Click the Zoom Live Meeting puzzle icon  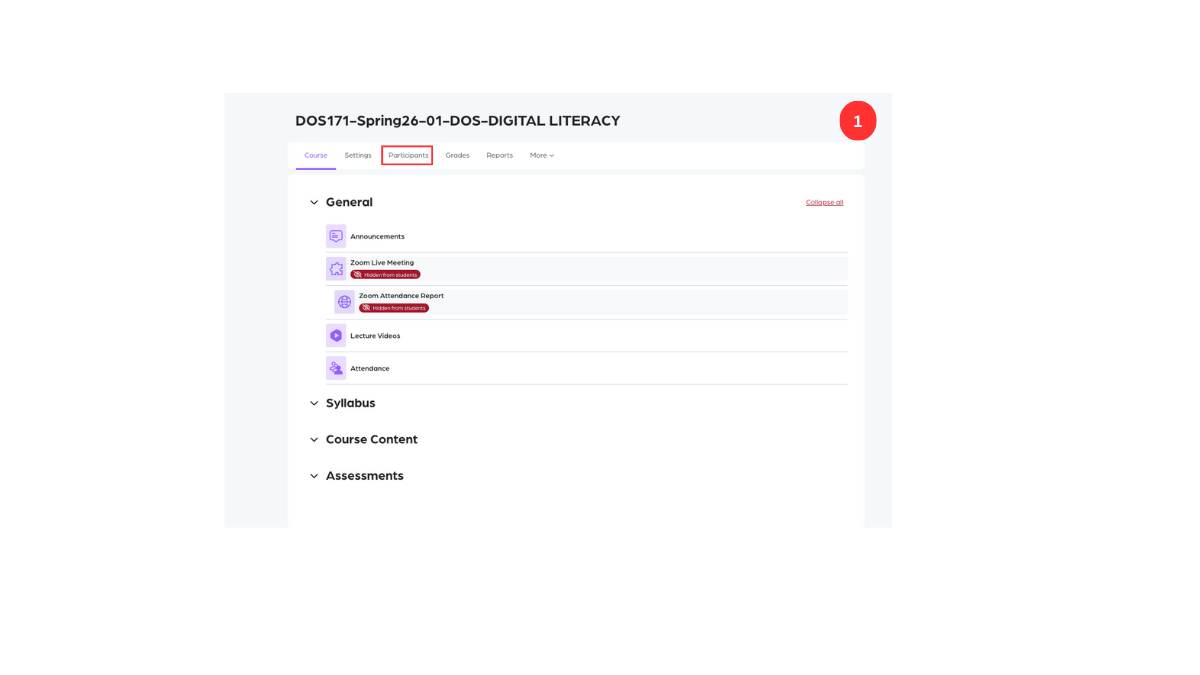coord(336,269)
